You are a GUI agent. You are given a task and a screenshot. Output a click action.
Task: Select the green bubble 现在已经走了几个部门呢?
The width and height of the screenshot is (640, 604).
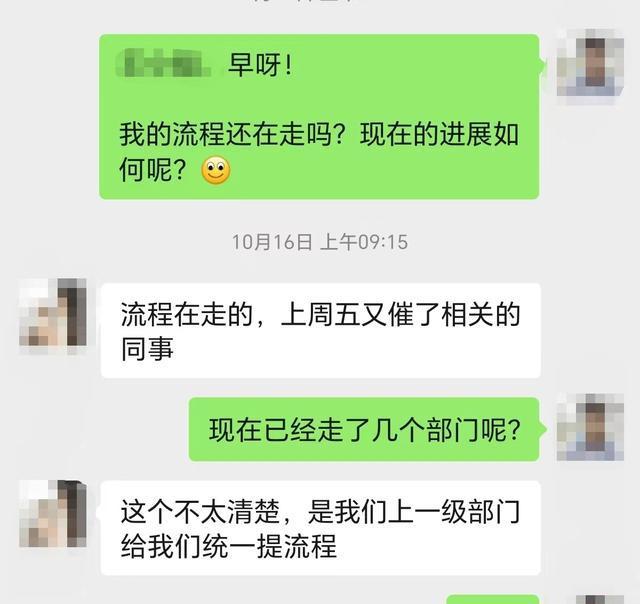pos(364,429)
